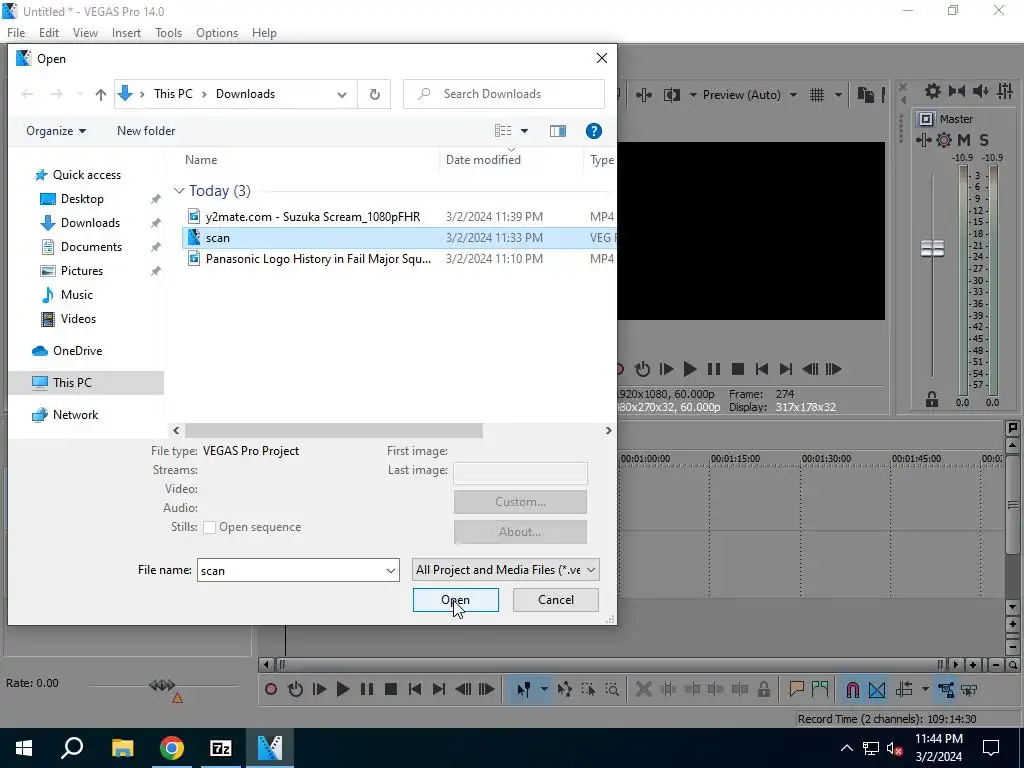Open Master Bus audio properties gear icon

pyautogui.click(x=933, y=91)
